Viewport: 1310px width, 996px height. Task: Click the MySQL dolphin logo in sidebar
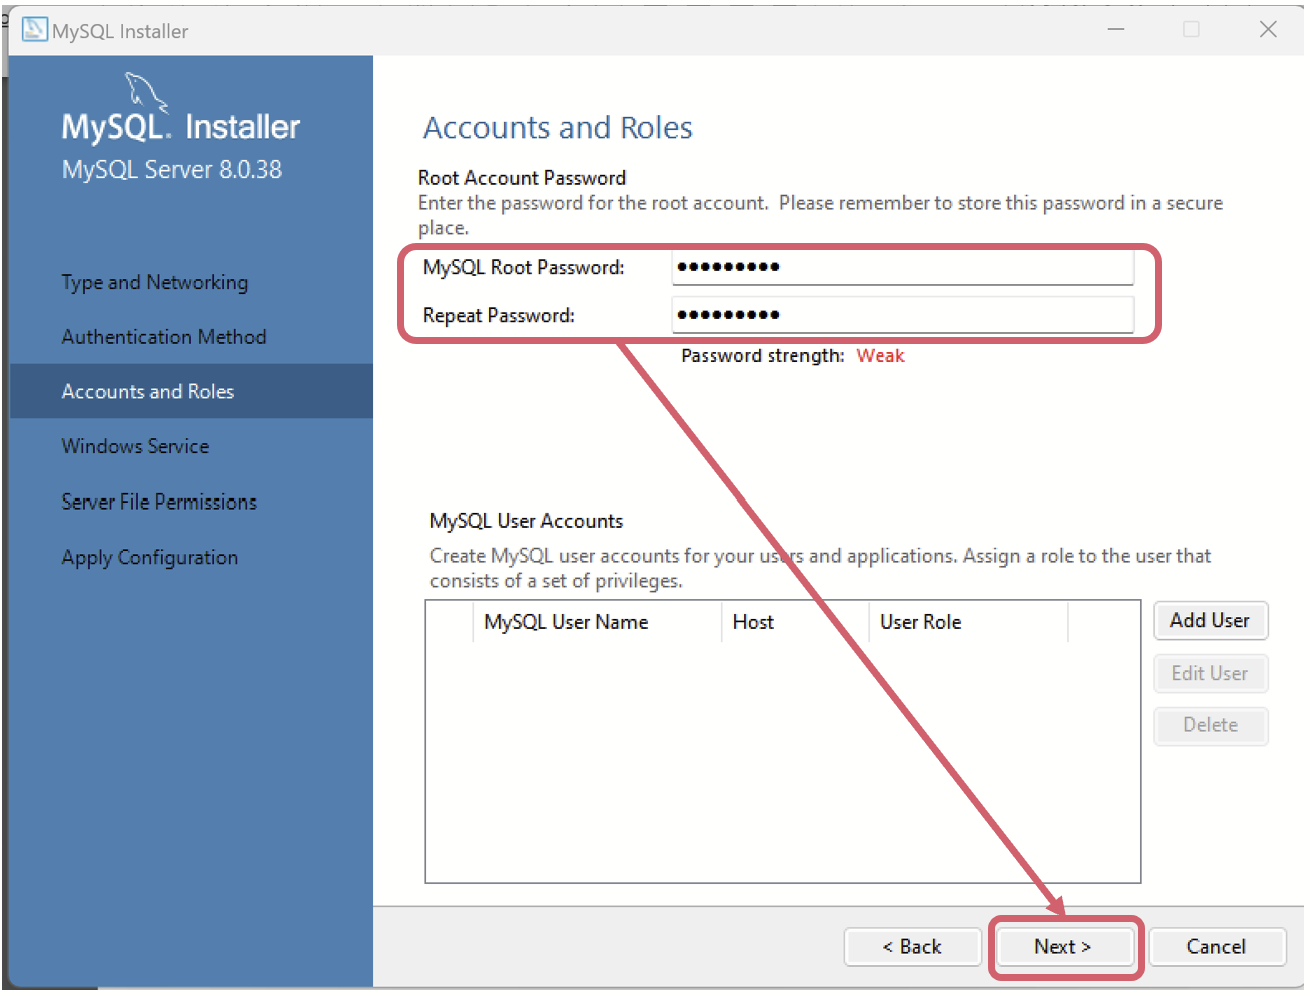tap(146, 92)
